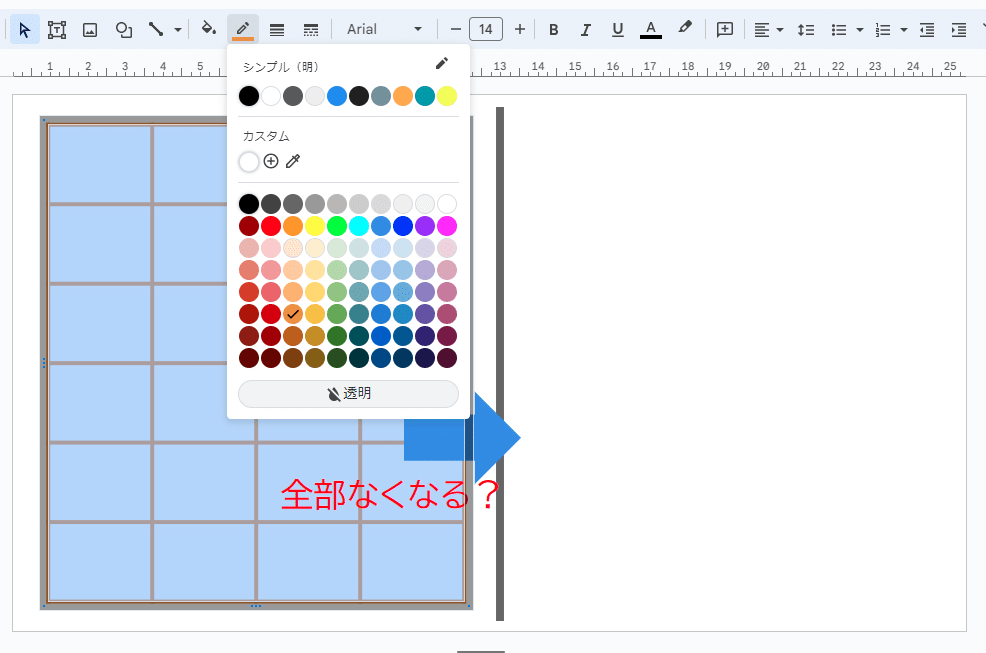Select magenta in the bright row
The height and width of the screenshot is (653, 986).
447,226
